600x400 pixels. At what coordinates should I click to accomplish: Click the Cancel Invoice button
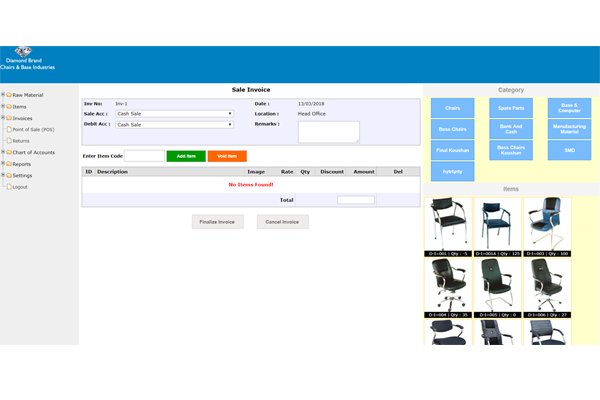[x=283, y=221]
